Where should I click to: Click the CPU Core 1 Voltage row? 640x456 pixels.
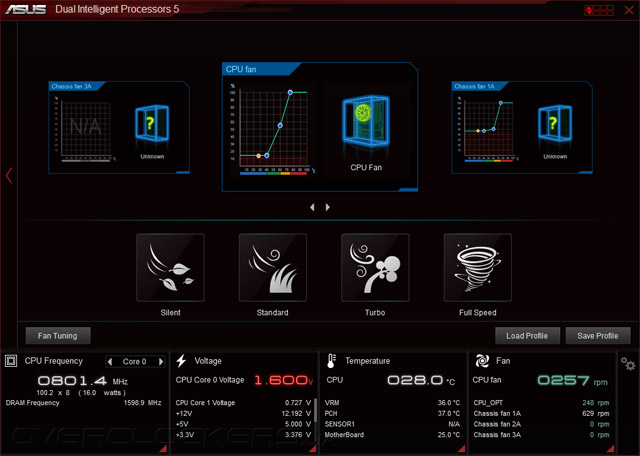tap(243, 403)
